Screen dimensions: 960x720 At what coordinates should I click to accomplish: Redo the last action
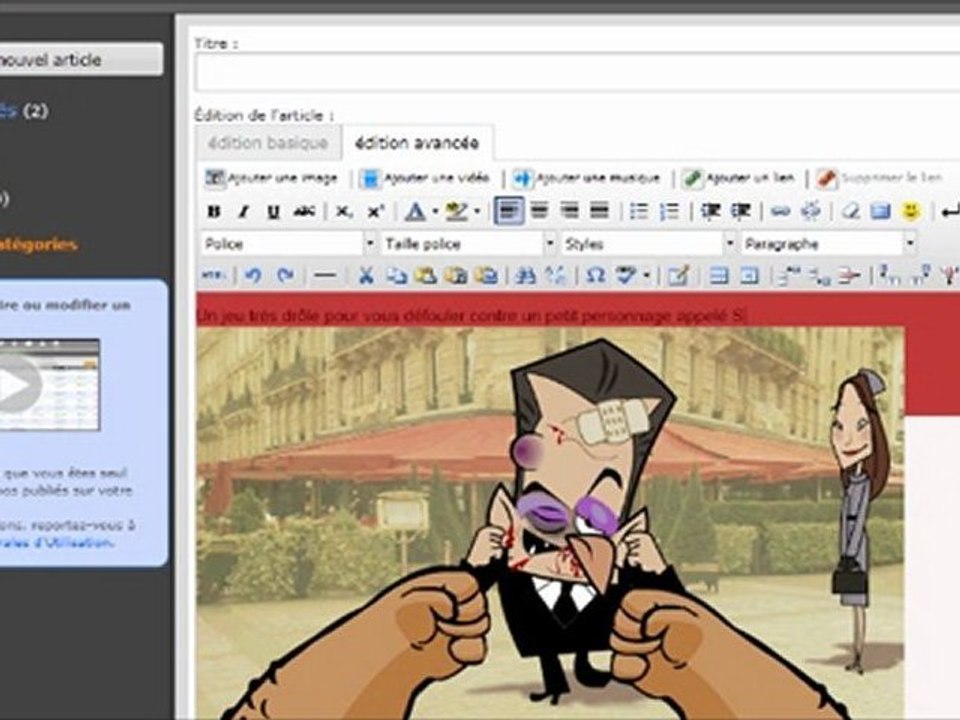pos(285,276)
